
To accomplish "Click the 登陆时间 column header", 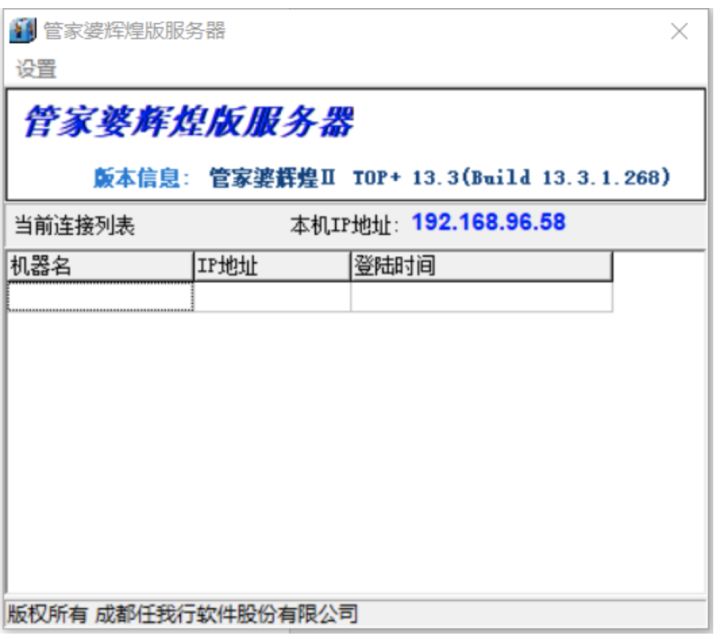I will [481, 266].
